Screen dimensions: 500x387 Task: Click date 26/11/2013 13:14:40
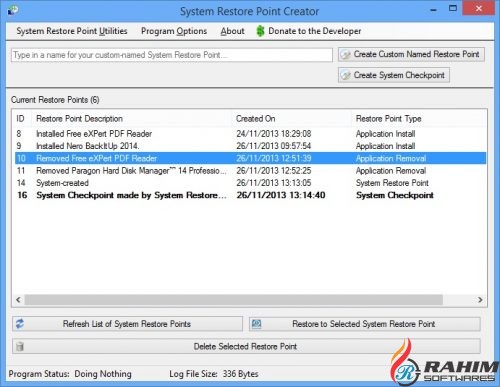(x=281, y=195)
